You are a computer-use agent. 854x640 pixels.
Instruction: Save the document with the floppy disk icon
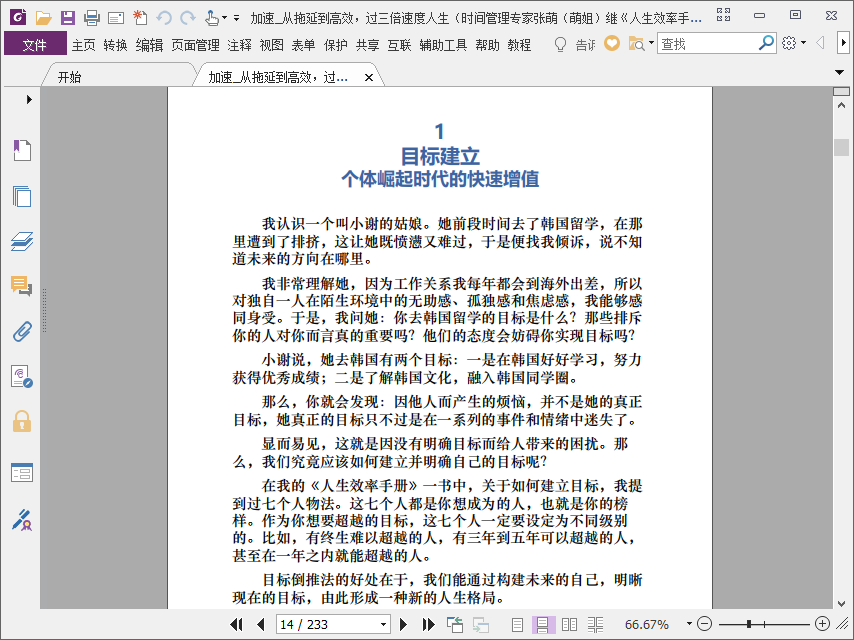tap(68, 18)
